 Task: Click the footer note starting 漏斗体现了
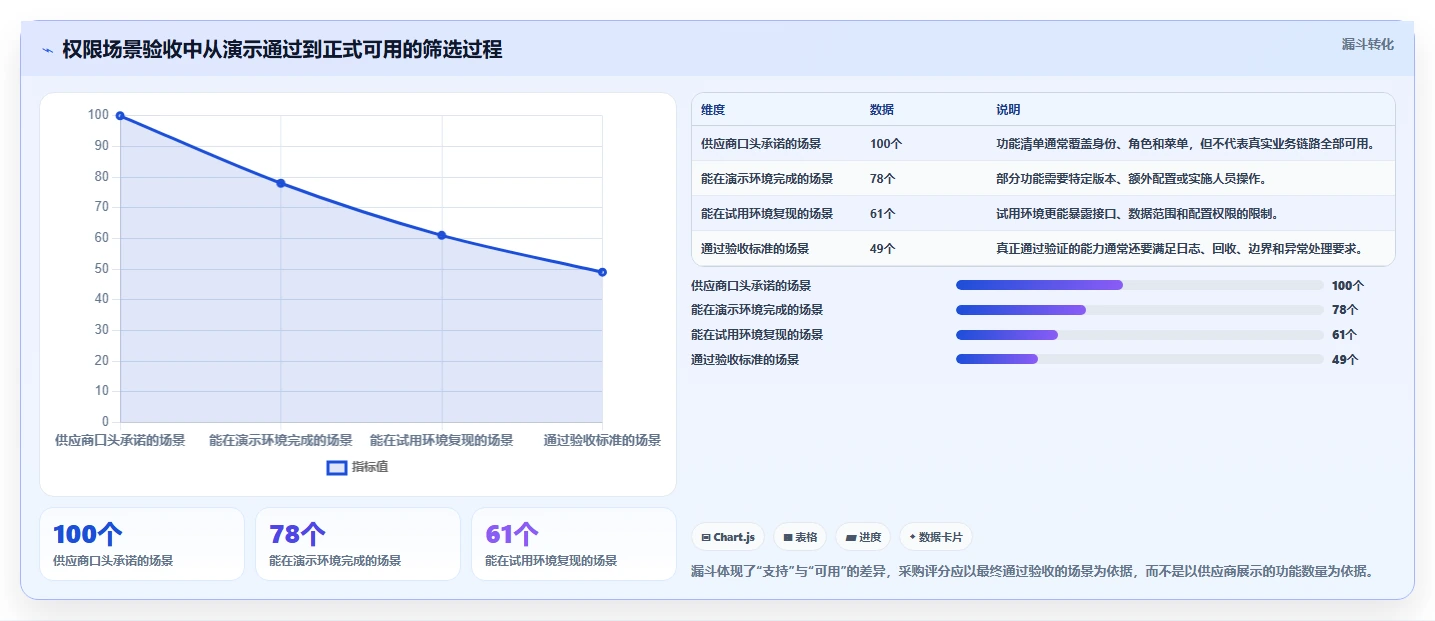coord(1032,572)
